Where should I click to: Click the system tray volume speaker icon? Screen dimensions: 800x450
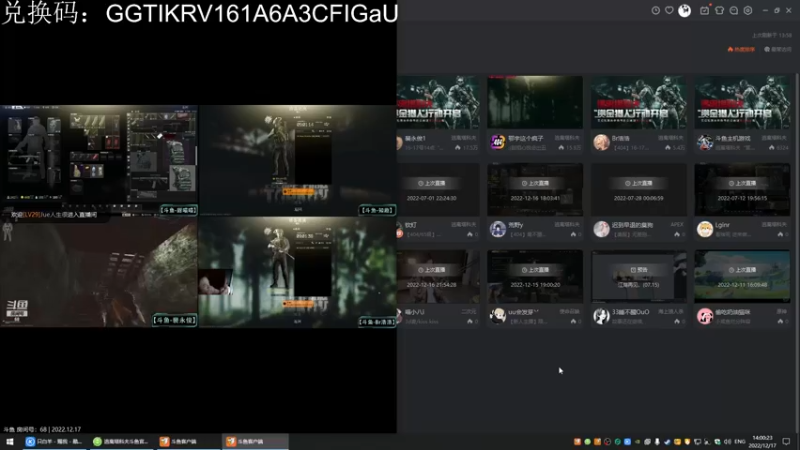click(x=728, y=442)
